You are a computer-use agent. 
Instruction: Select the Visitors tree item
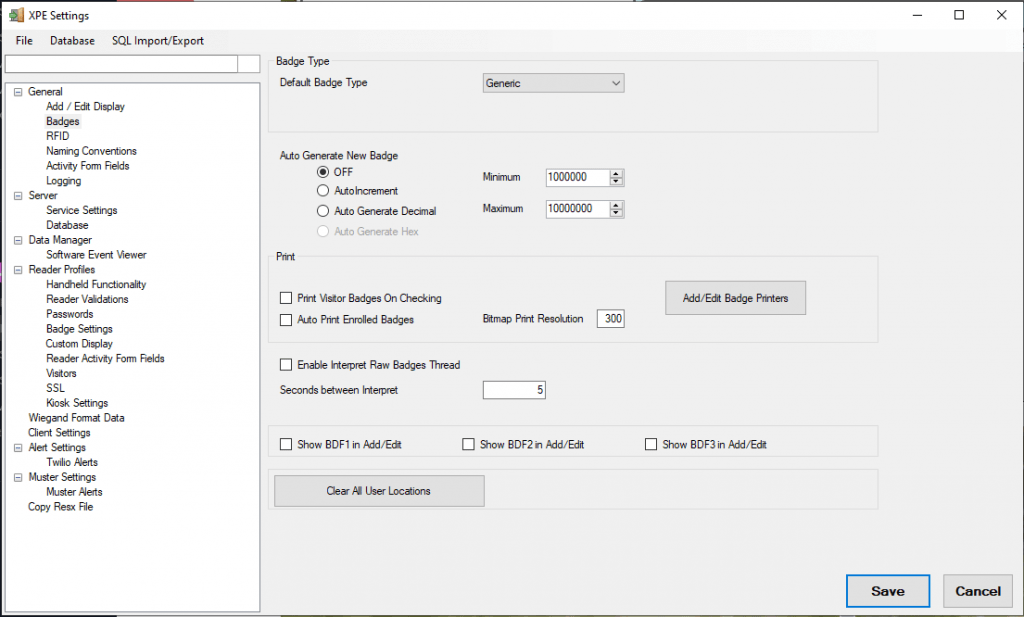pyautogui.click(x=61, y=373)
